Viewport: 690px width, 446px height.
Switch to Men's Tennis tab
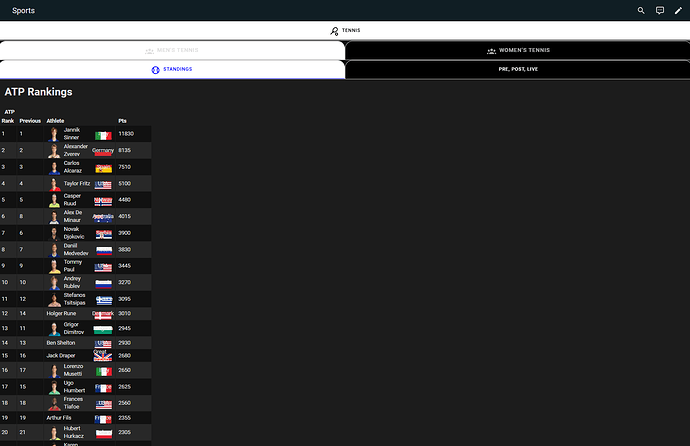[172, 50]
